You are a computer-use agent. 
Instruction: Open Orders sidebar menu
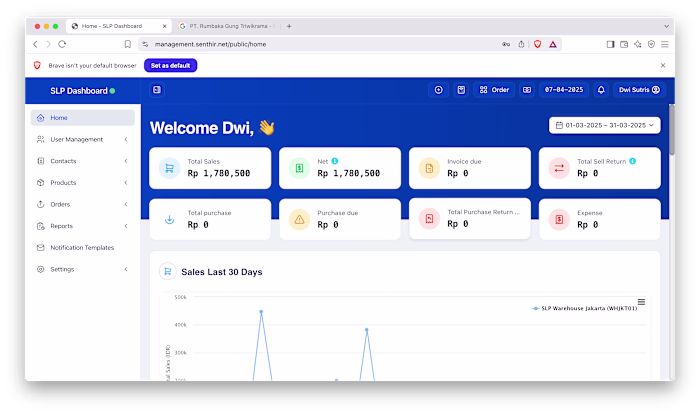pos(83,205)
